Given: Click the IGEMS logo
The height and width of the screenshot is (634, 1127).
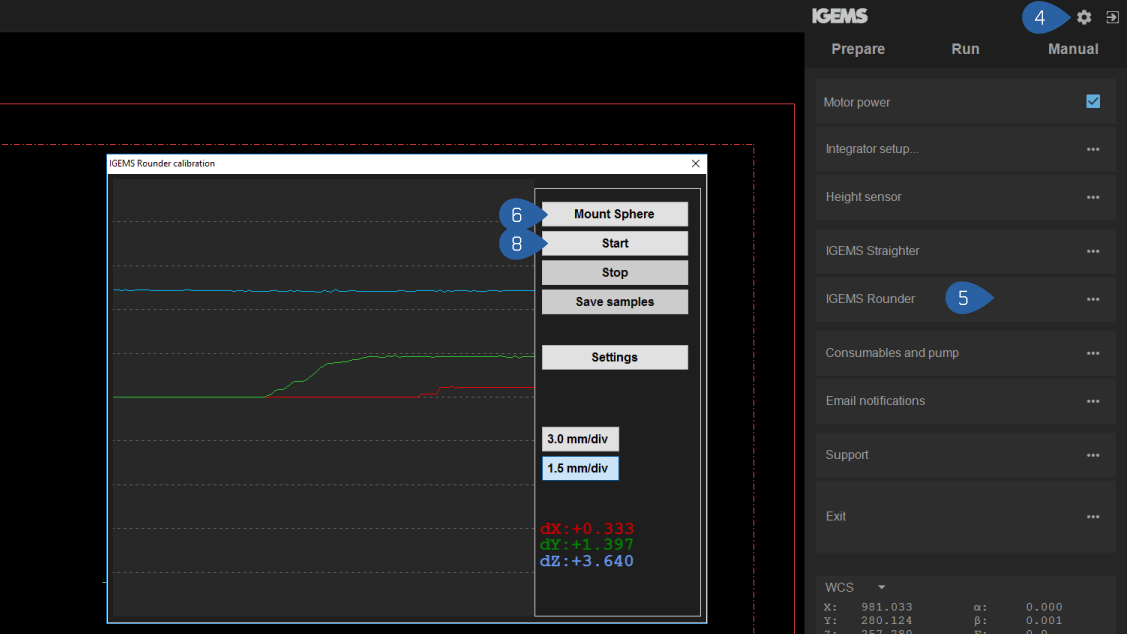Looking at the screenshot, I should (x=840, y=16).
